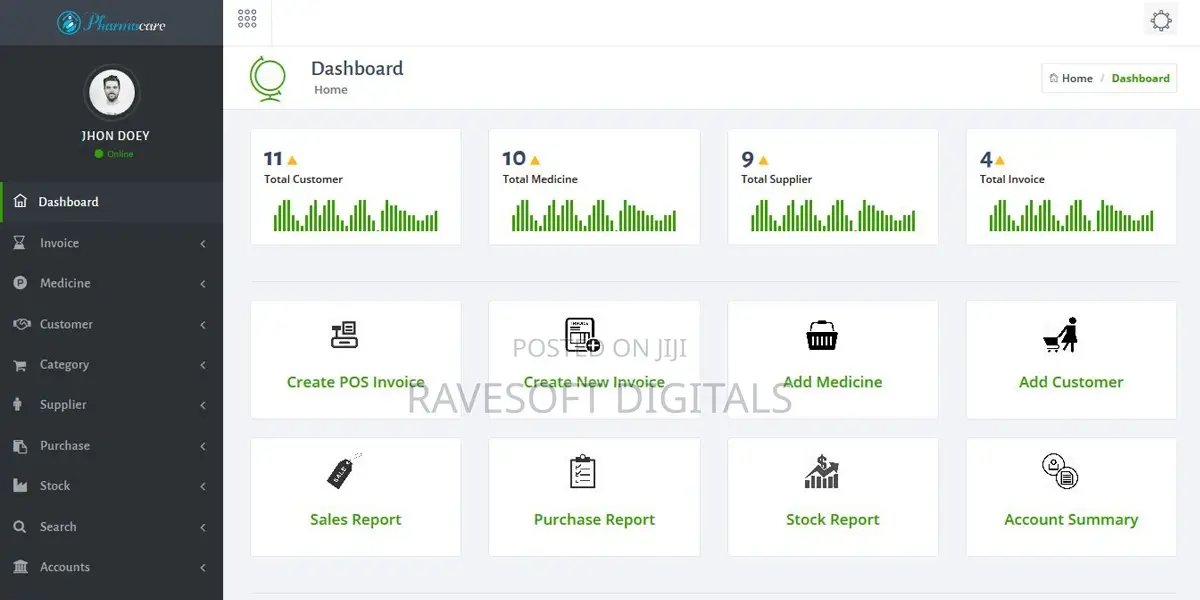Click the Add Customer shopper icon
The image size is (1200, 600).
click(x=1061, y=335)
